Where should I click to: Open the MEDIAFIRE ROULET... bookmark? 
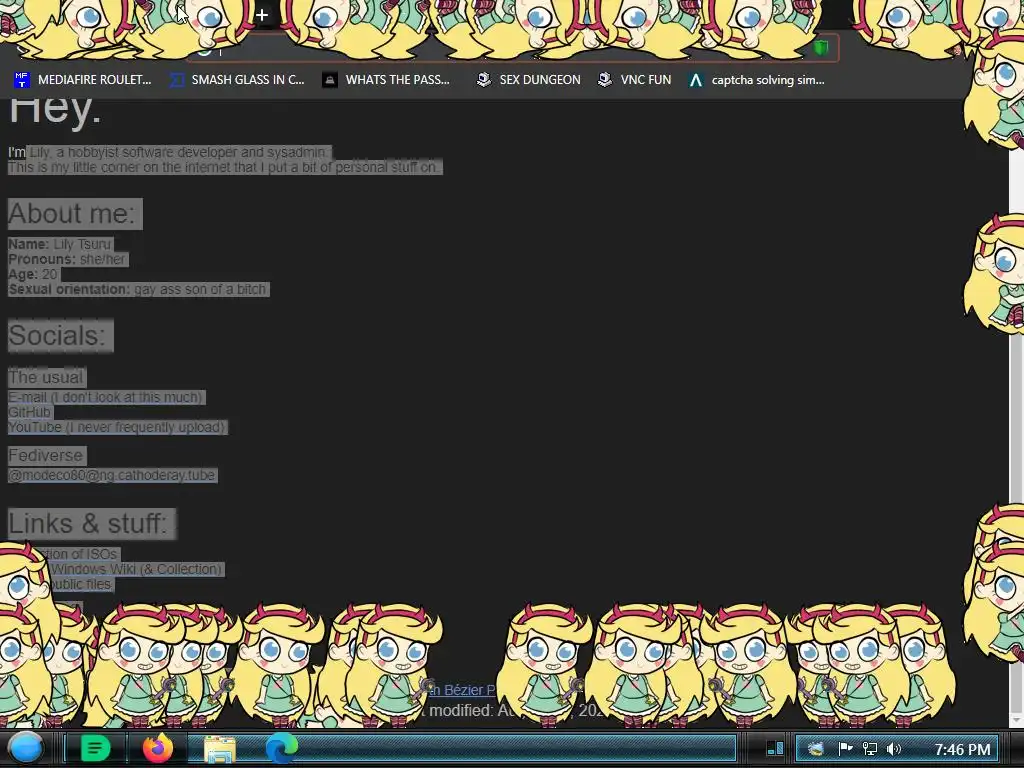(82, 80)
